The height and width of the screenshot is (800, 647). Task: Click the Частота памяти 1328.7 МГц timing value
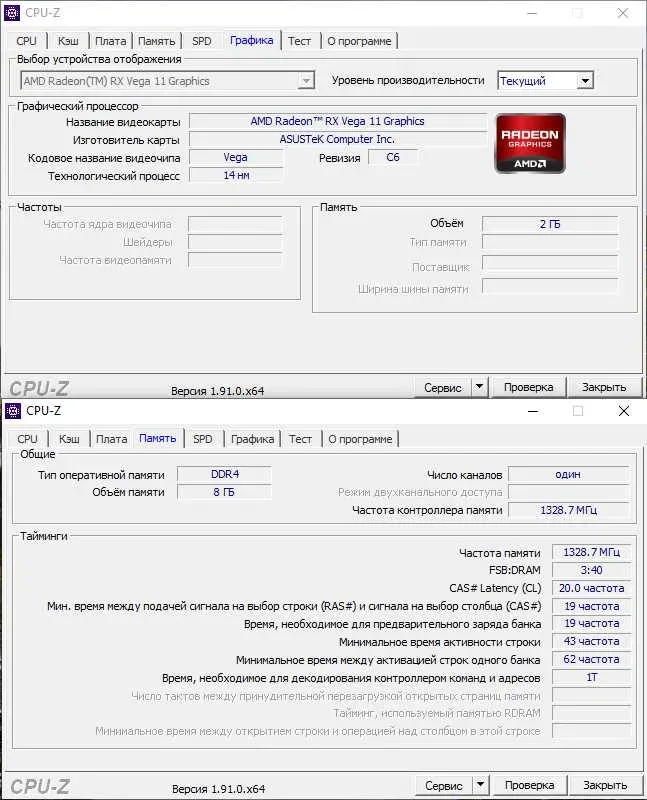591,553
